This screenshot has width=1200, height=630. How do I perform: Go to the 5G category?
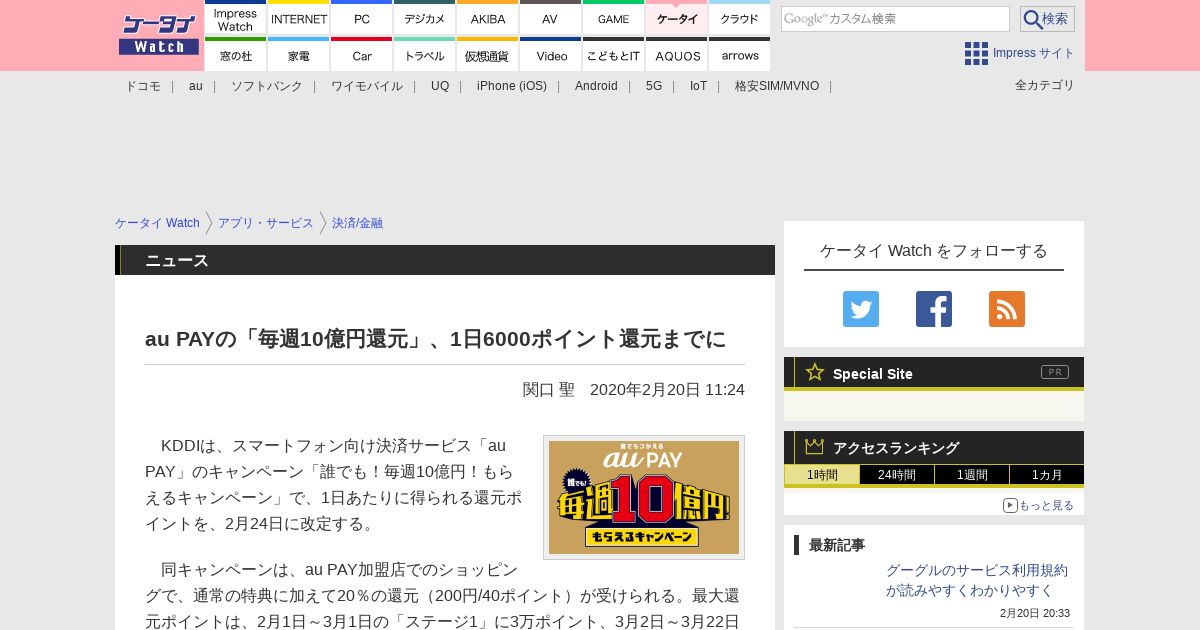[x=654, y=86]
